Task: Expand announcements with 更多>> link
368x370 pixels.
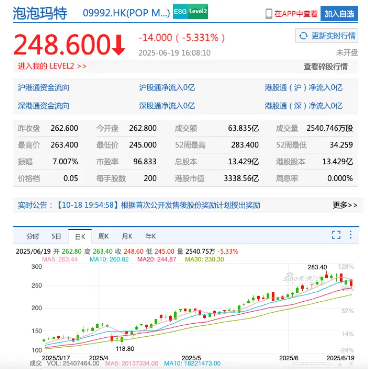Action: point(345,205)
